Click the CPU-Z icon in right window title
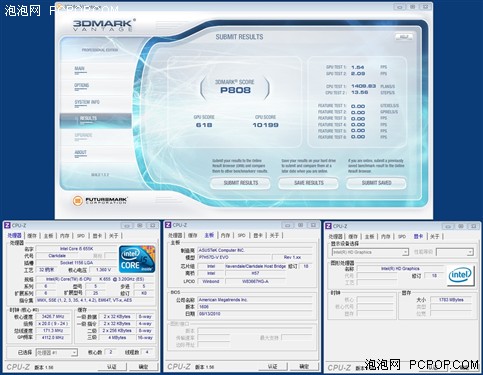 tap(328, 226)
